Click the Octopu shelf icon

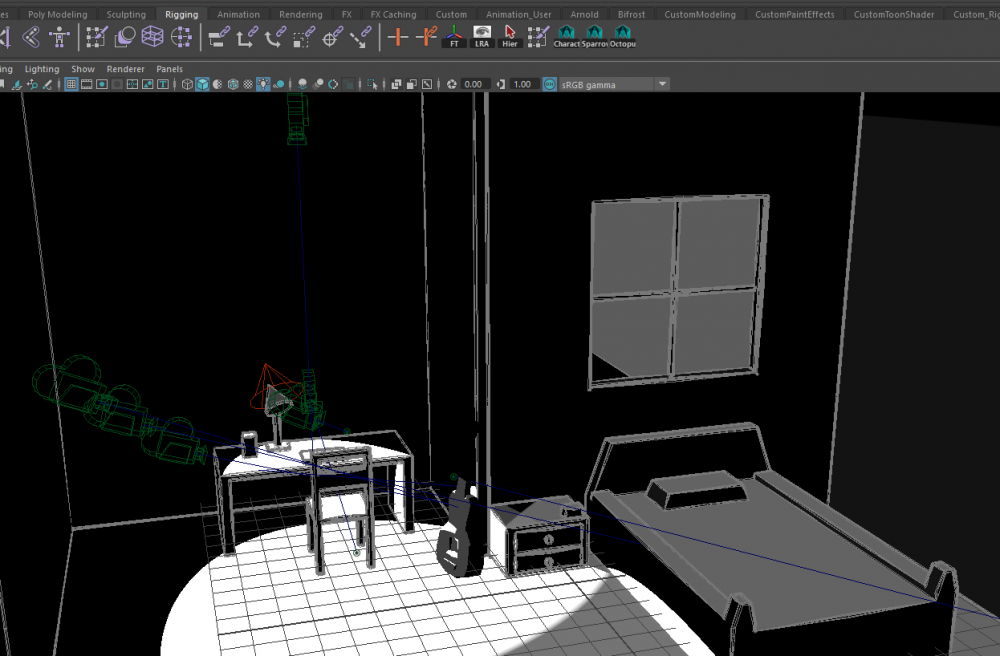click(622, 37)
